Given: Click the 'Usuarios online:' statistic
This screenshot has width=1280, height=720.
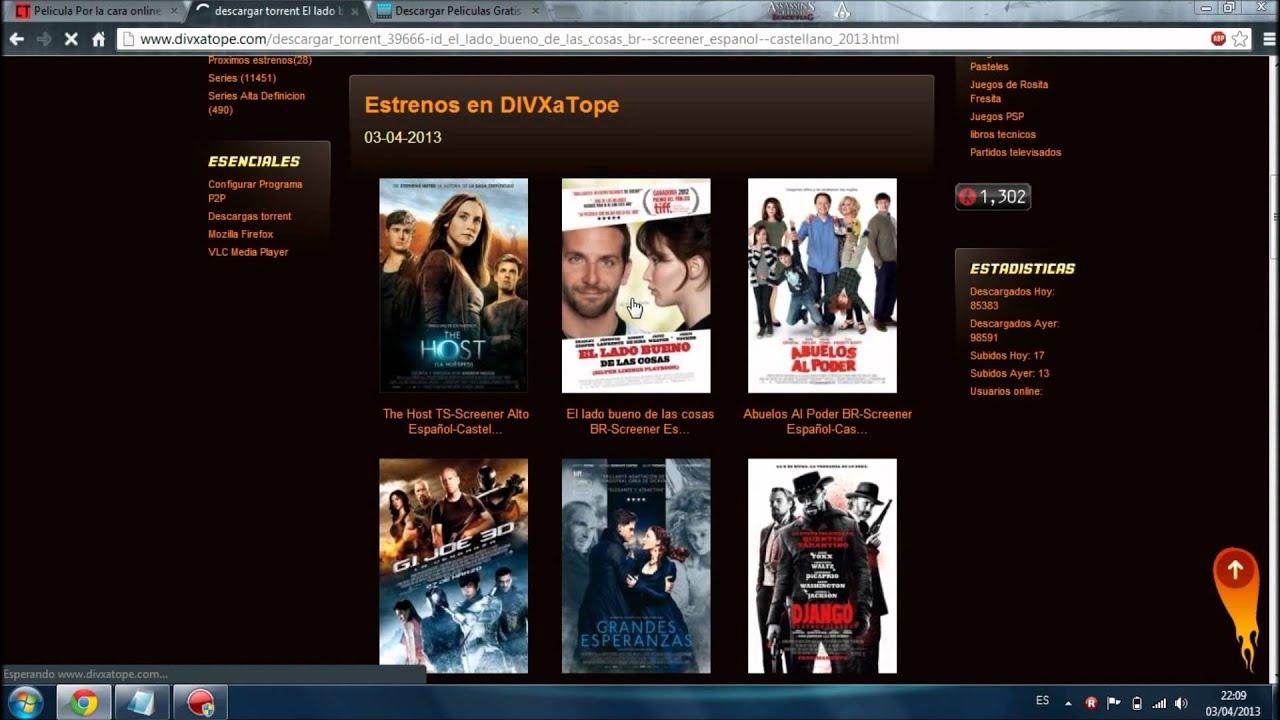Looking at the screenshot, I should 1006,392.
